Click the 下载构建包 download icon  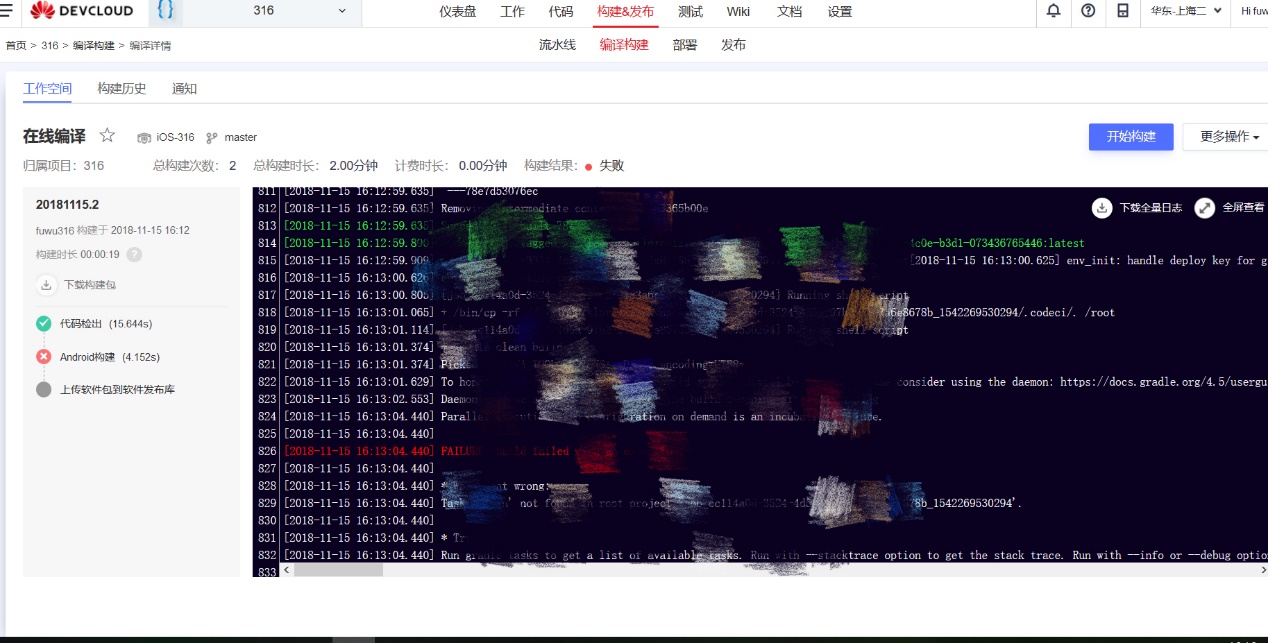click(46, 285)
